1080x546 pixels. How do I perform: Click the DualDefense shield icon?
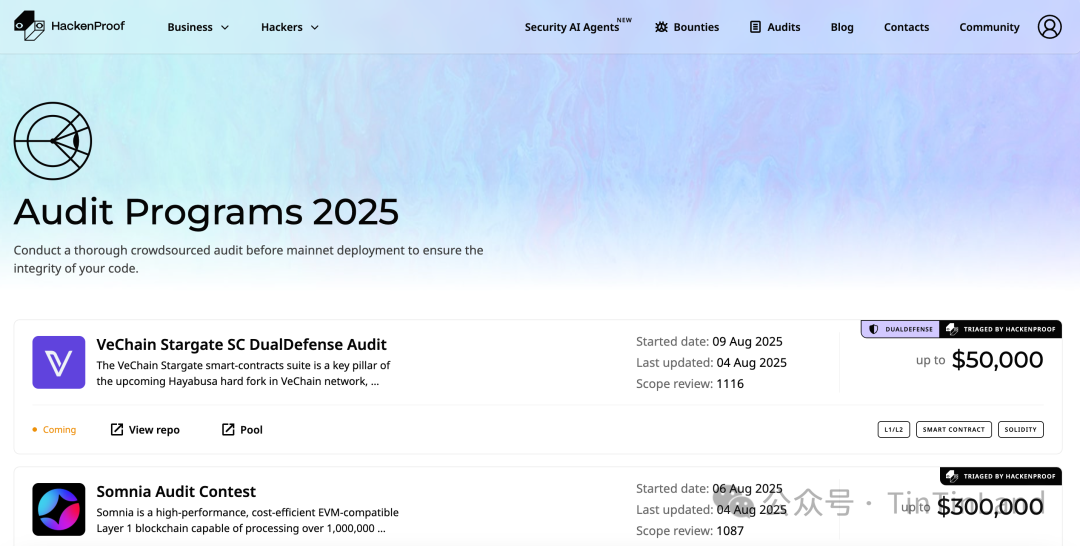click(873, 329)
